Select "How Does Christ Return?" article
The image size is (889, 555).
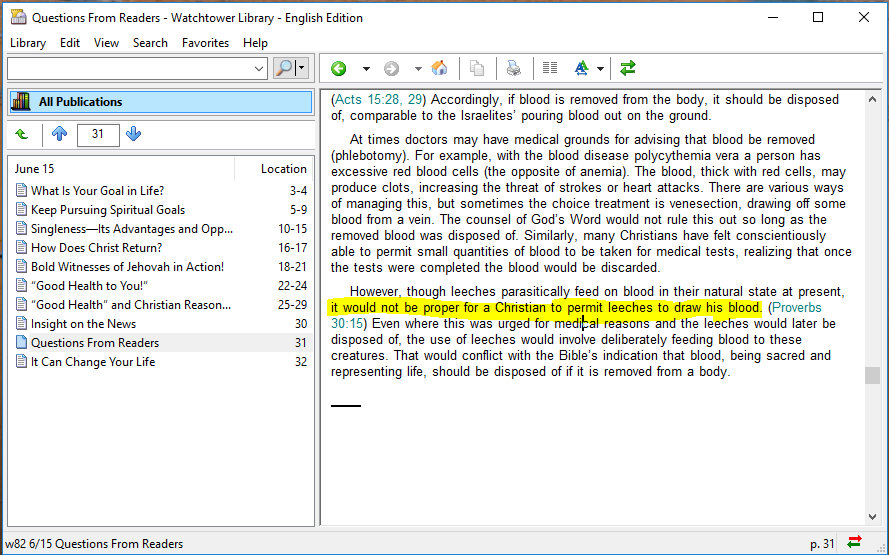(96, 248)
